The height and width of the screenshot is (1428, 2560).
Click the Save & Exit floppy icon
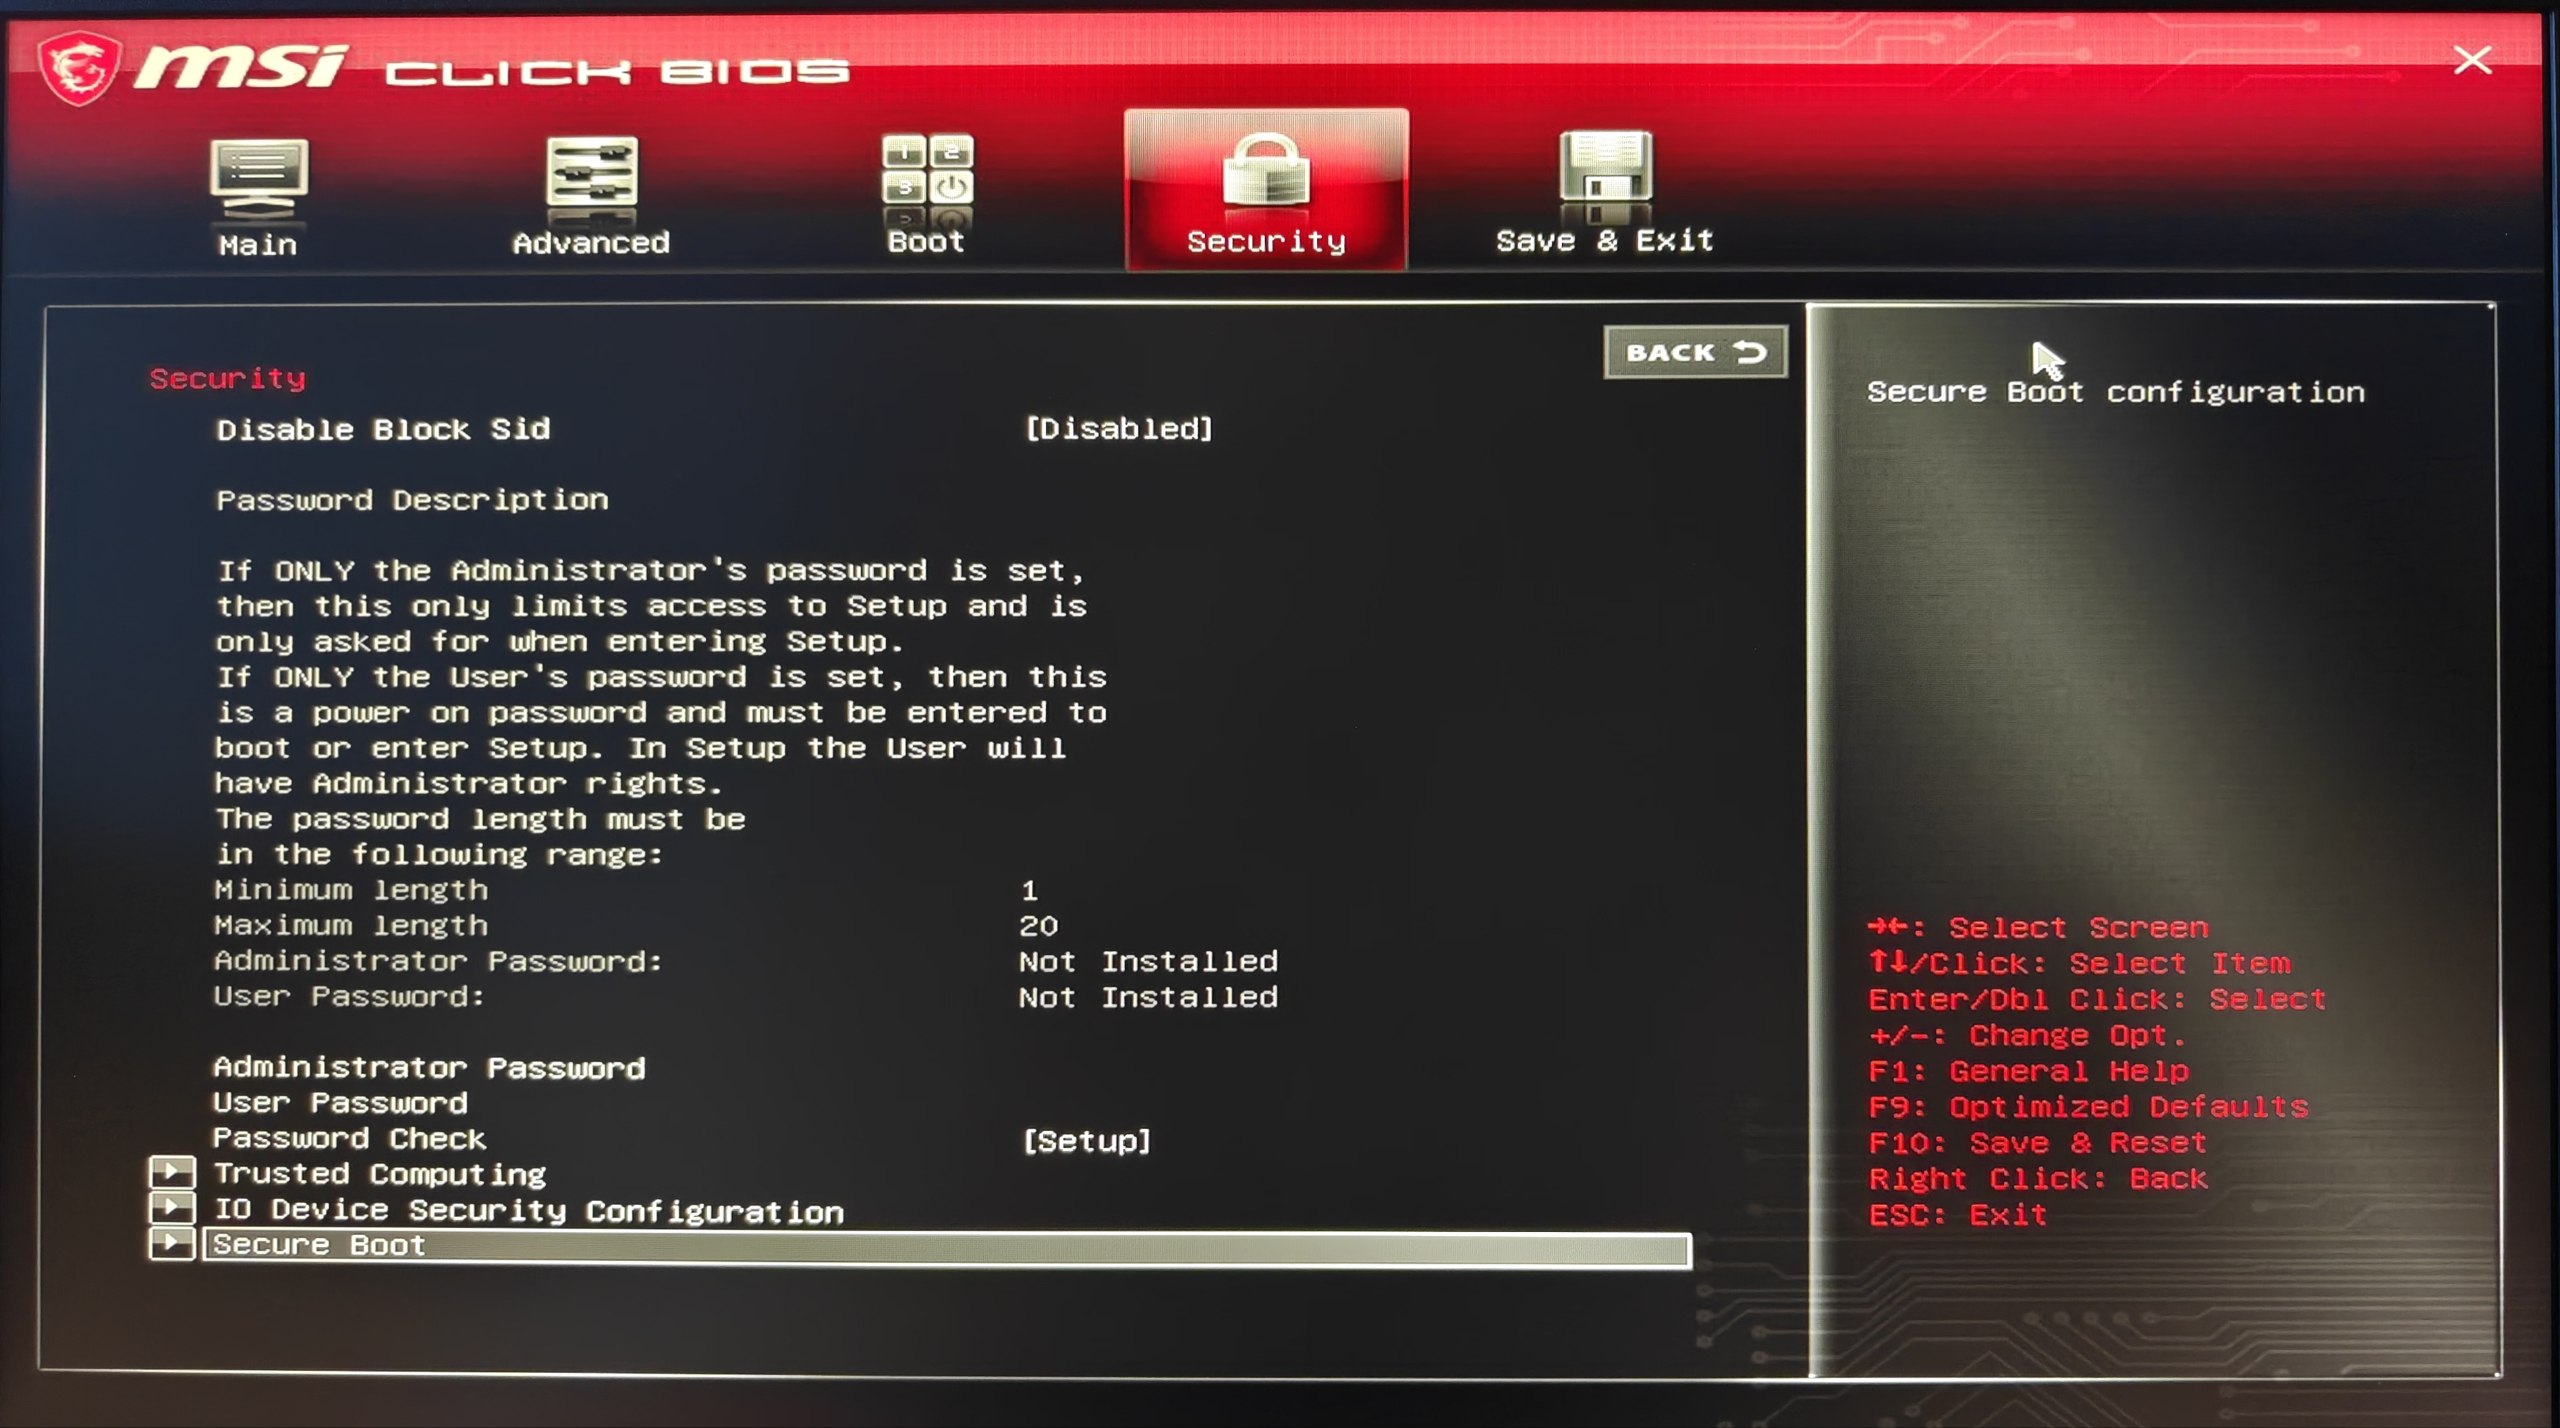(x=1605, y=170)
